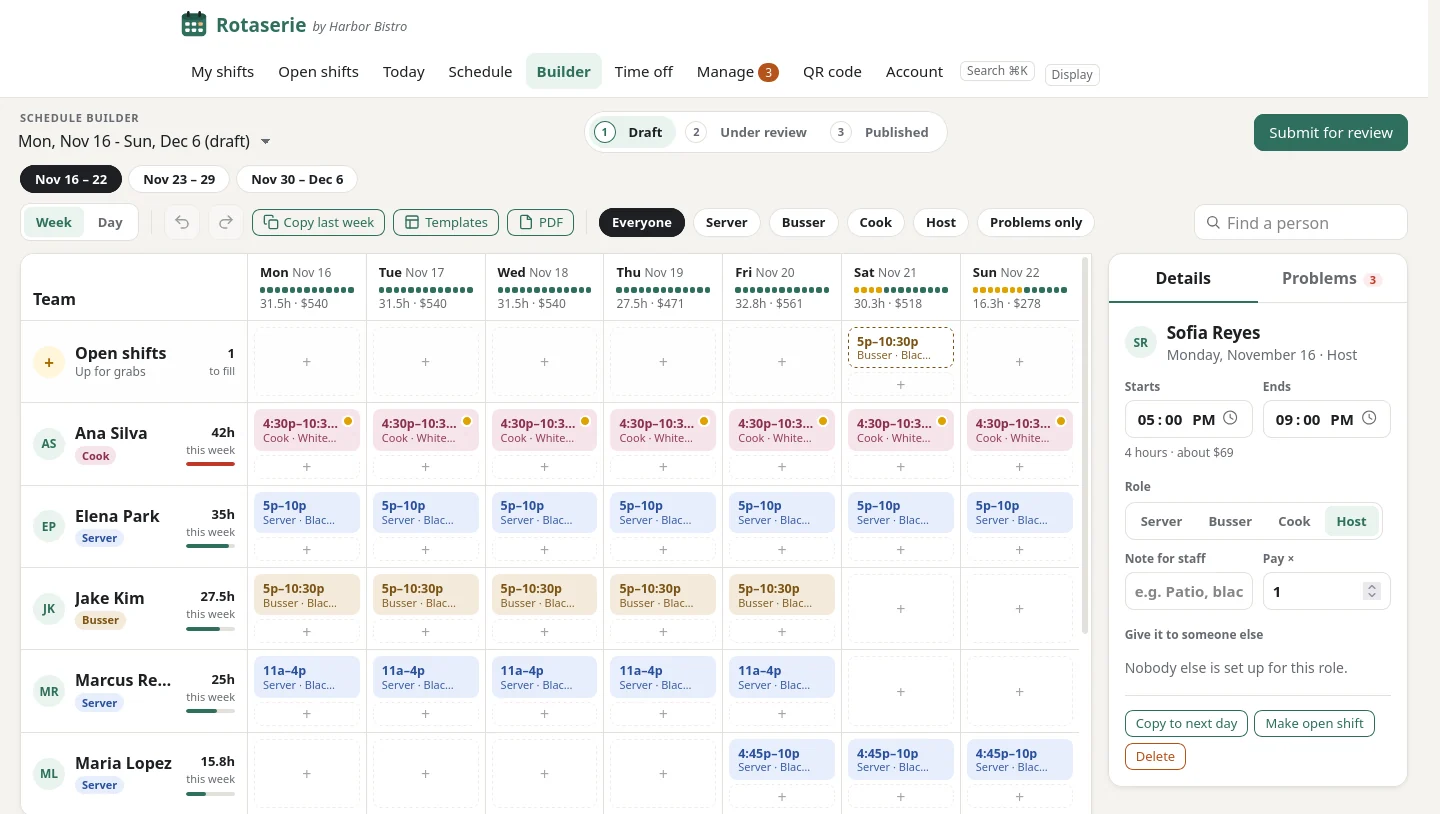1440x814 pixels.
Task: Filter the schedule by Busser role
Action: (x=803, y=222)
